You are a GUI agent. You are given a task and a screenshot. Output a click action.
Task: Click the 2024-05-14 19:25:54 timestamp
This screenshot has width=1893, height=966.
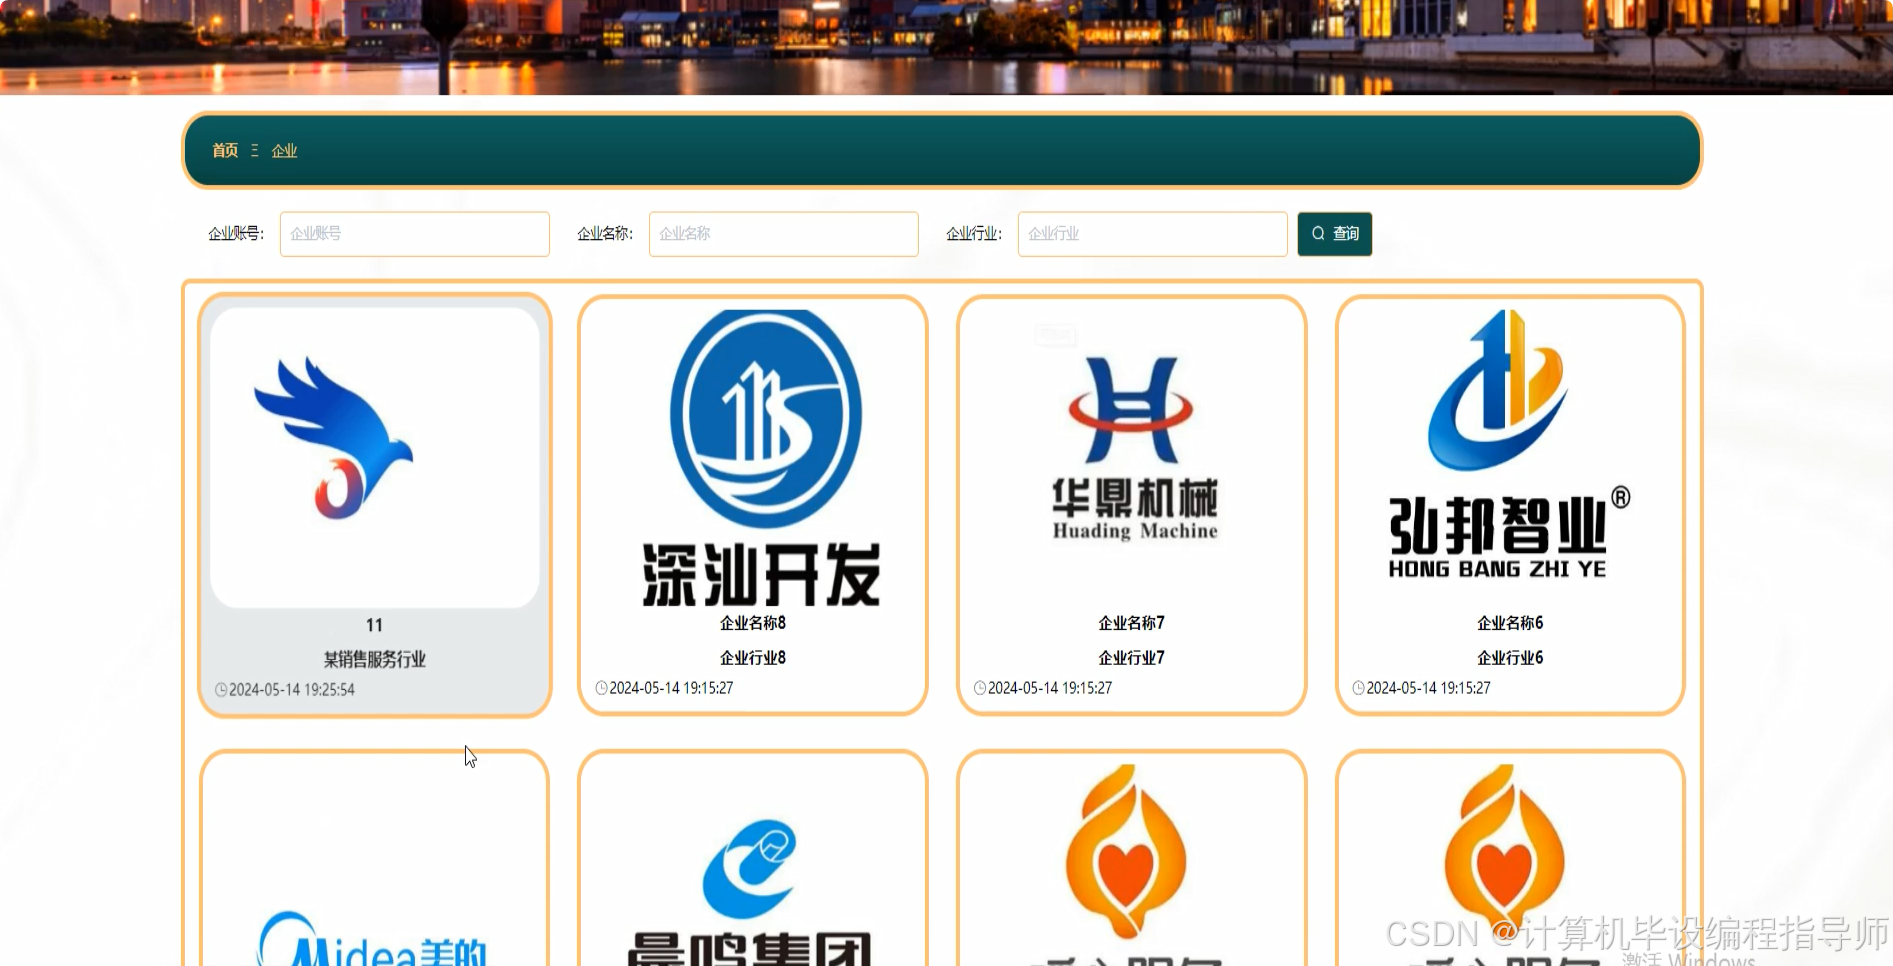point(292,690)
